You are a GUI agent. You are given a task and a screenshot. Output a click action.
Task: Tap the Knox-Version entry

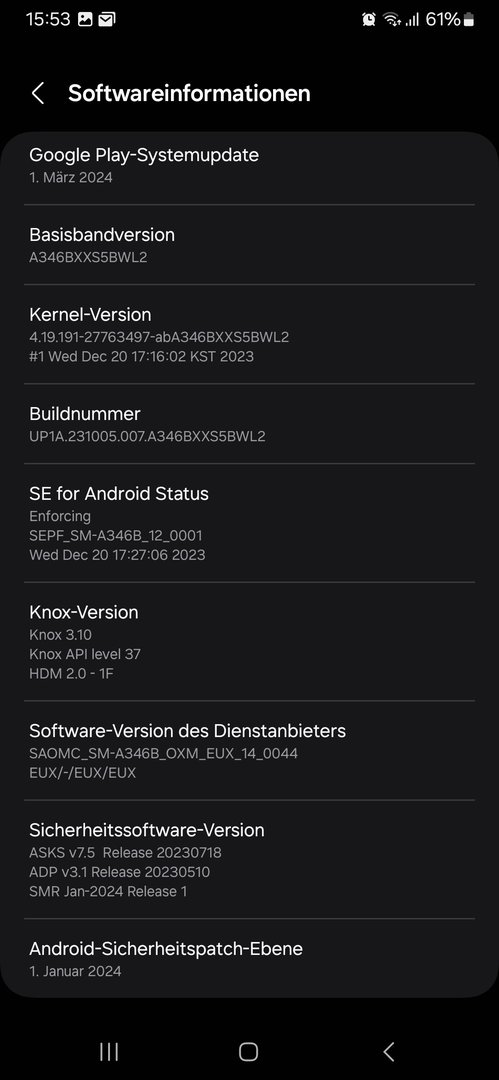pos(250,641)
